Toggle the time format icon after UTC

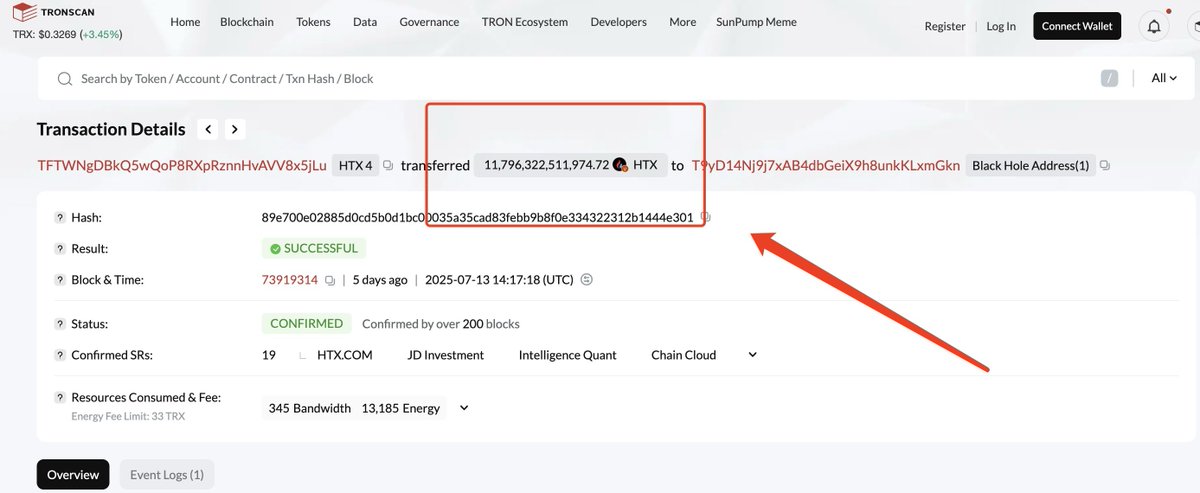pos(587,280)
